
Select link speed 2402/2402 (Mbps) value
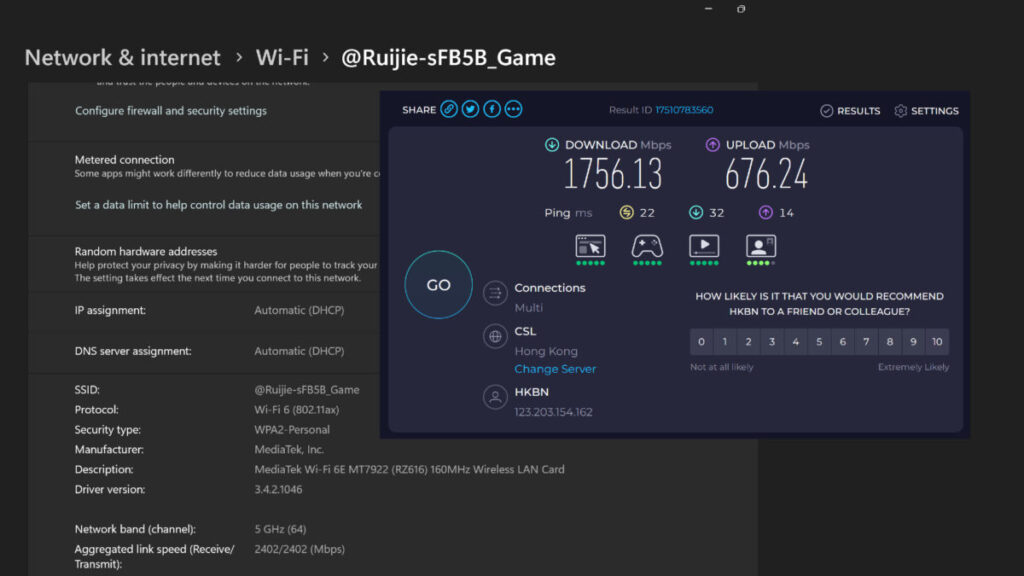click(300, 549)
